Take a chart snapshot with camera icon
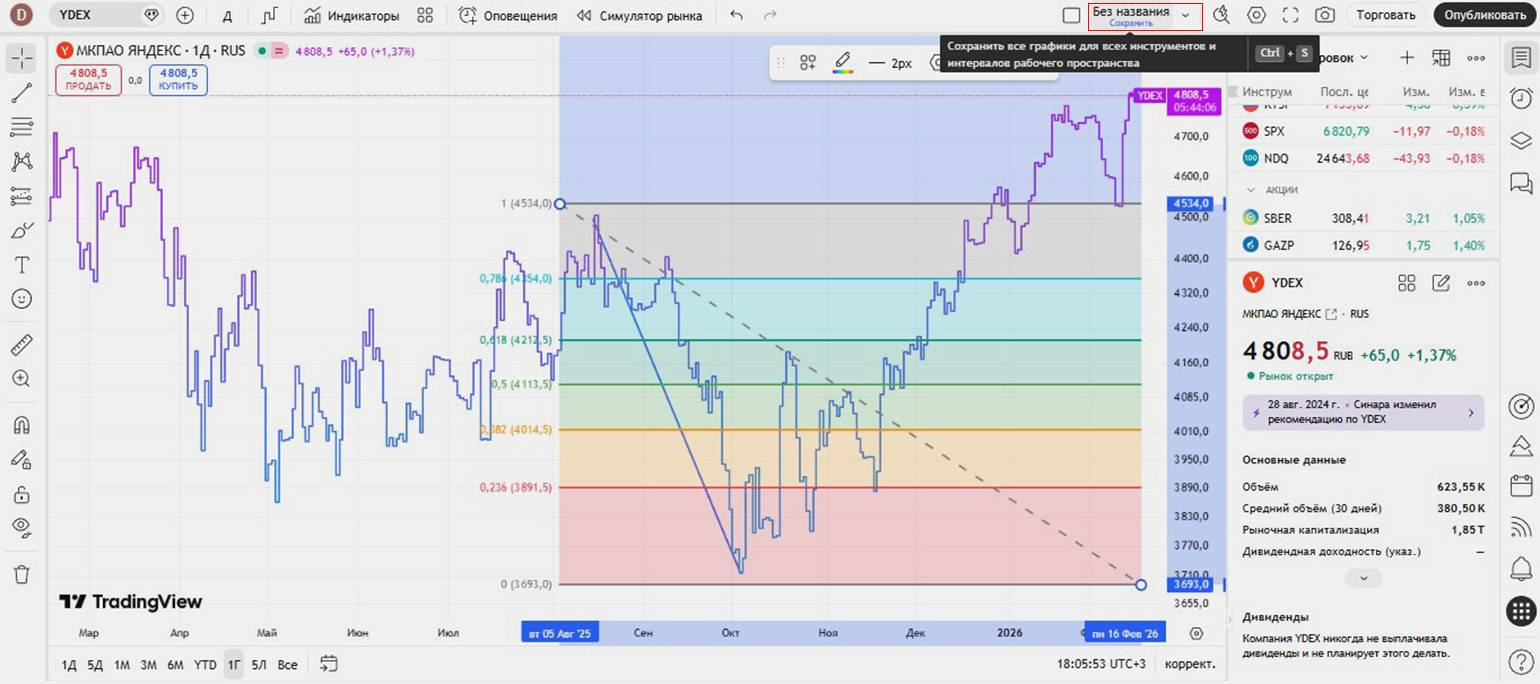 click(x=1325, y=15)
